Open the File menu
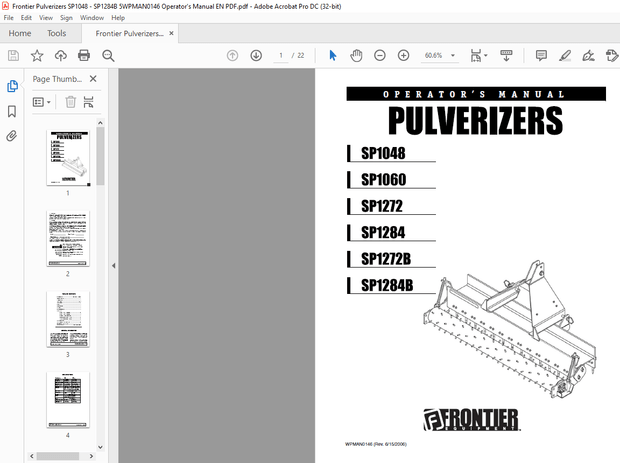 tap(8, 18)
